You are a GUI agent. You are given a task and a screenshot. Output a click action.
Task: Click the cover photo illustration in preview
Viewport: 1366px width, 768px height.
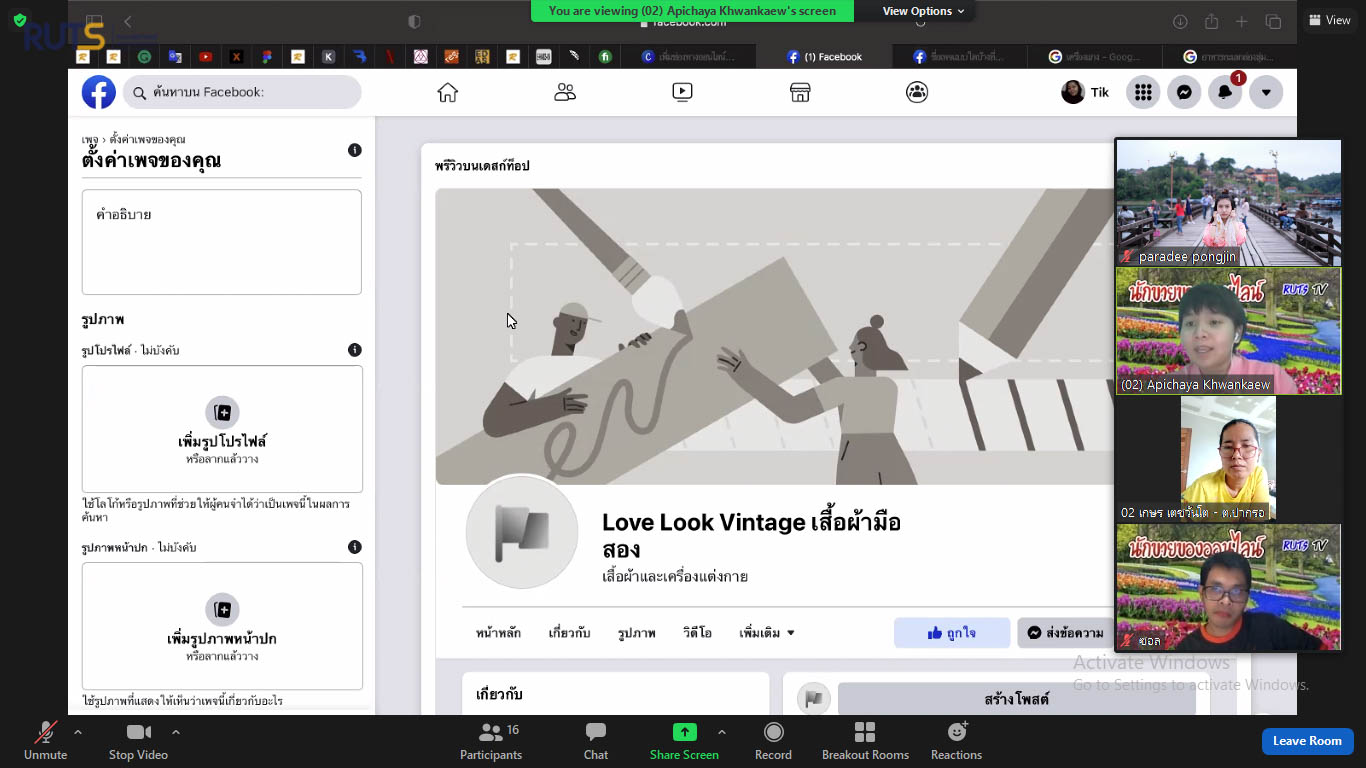775,337
